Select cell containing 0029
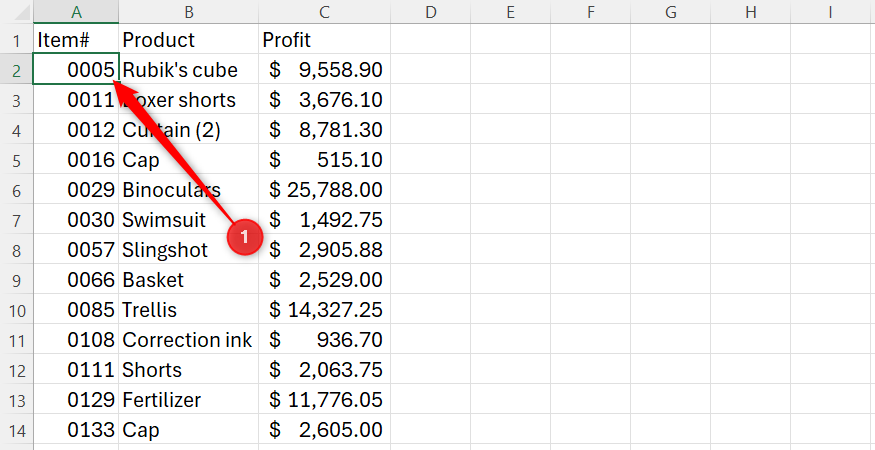875x450 pixels. (x=76, y=190)
